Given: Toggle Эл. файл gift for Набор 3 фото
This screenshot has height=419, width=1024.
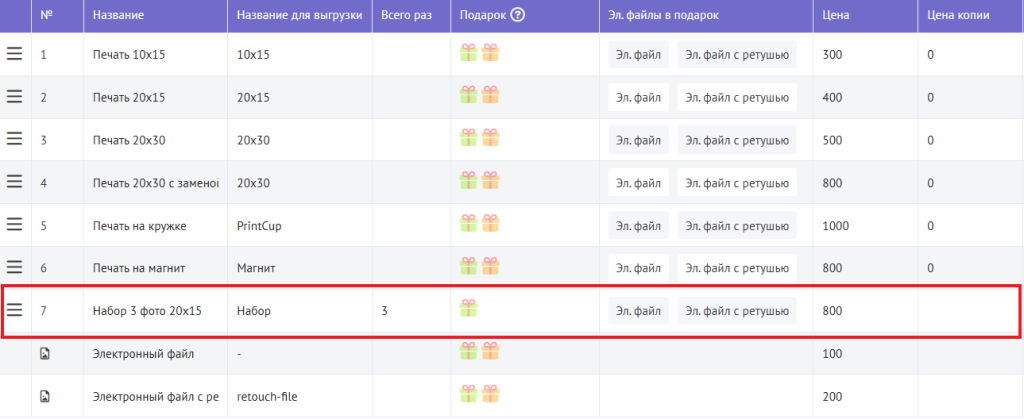Looking at the screenshot, I should tap(638, 311).
